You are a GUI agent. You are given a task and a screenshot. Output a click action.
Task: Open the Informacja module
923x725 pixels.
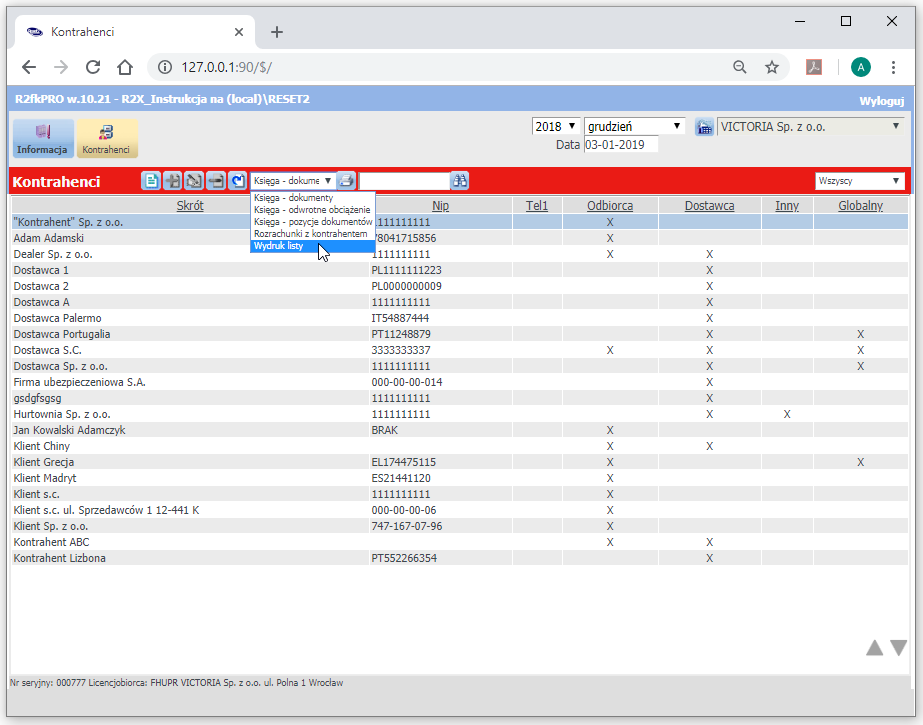tap(43, 138)
